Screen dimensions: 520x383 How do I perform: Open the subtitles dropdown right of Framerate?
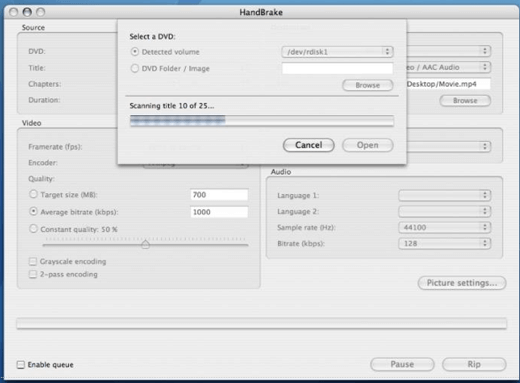[448, 146]
